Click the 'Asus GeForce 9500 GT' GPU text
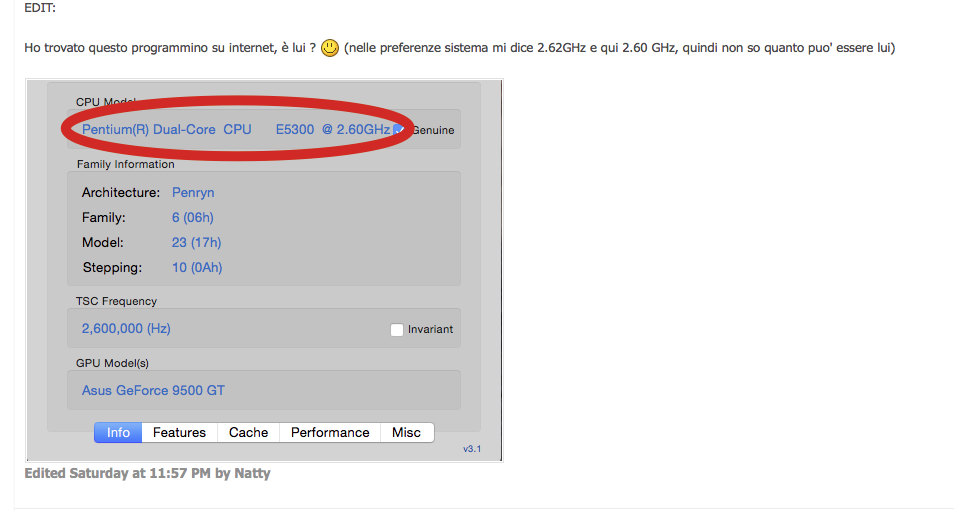 coord(153,391)
